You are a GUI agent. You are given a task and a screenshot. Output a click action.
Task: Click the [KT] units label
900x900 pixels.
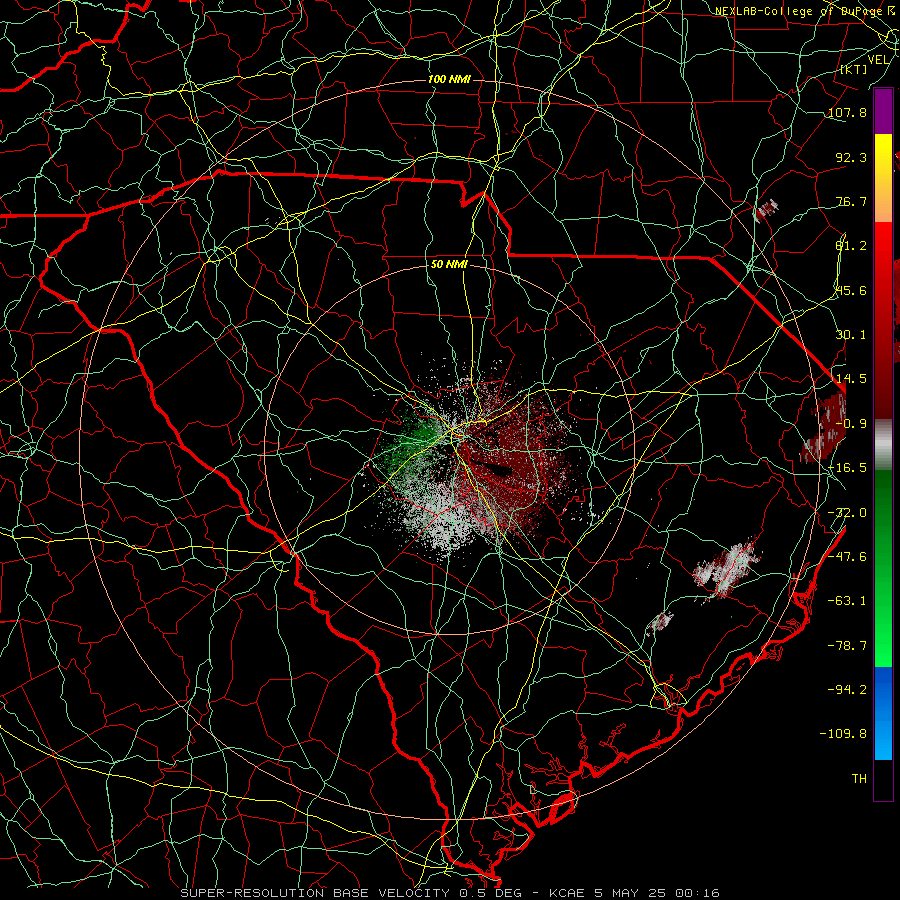[x=854, y=69]
